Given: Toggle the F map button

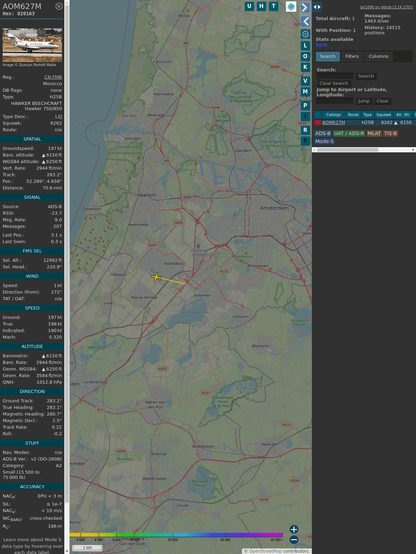Looking at the screenshot, I should (x=305, y=141).
